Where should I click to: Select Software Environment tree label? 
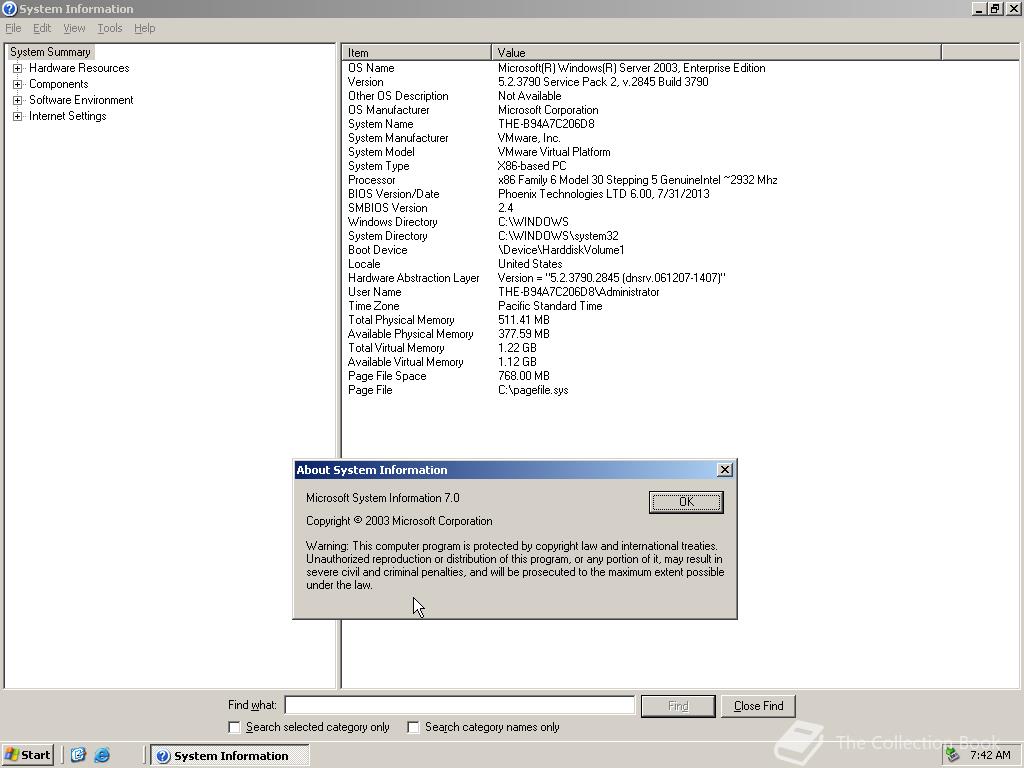tap(81, 100)
